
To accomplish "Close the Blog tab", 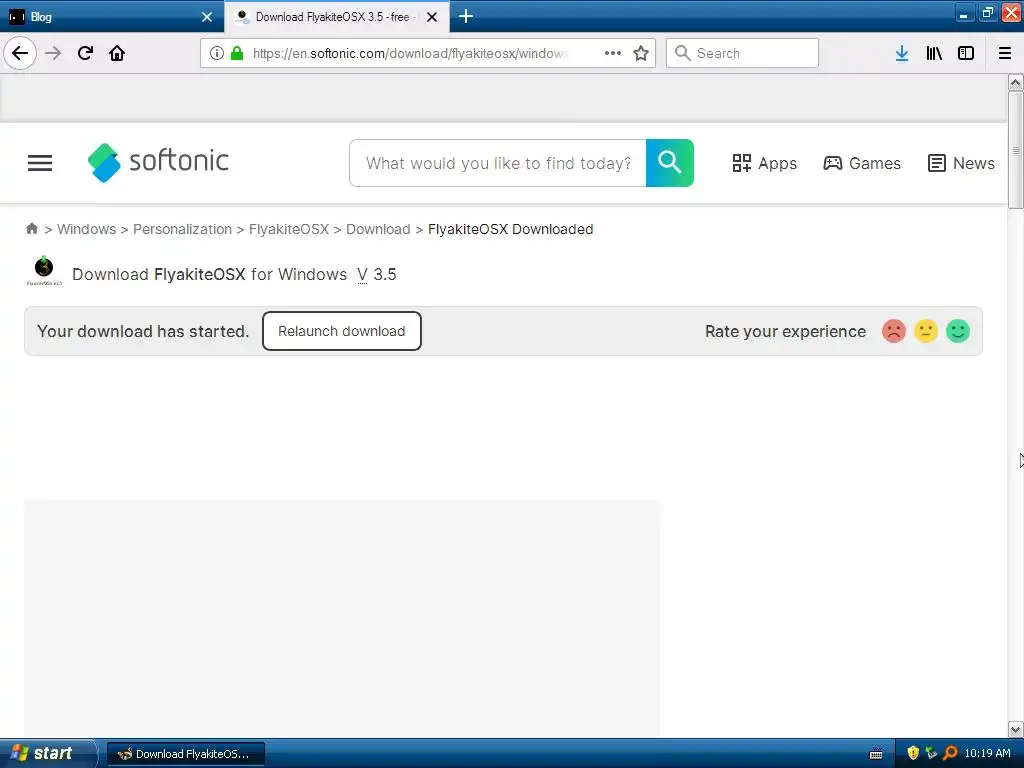I will [x=207, y=17].
